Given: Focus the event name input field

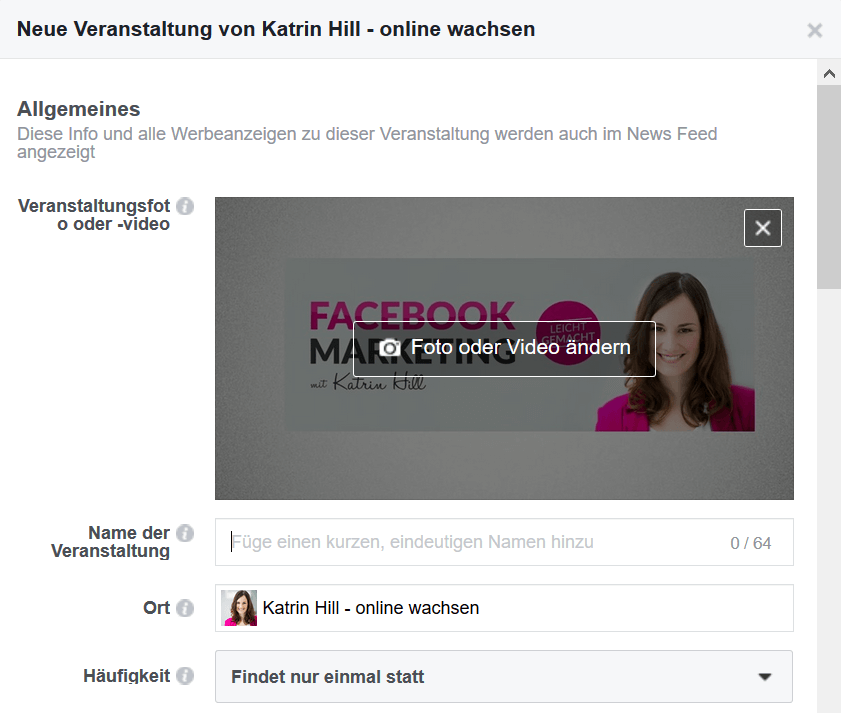Looking at the screenshot, I should [x=504, y=542].
